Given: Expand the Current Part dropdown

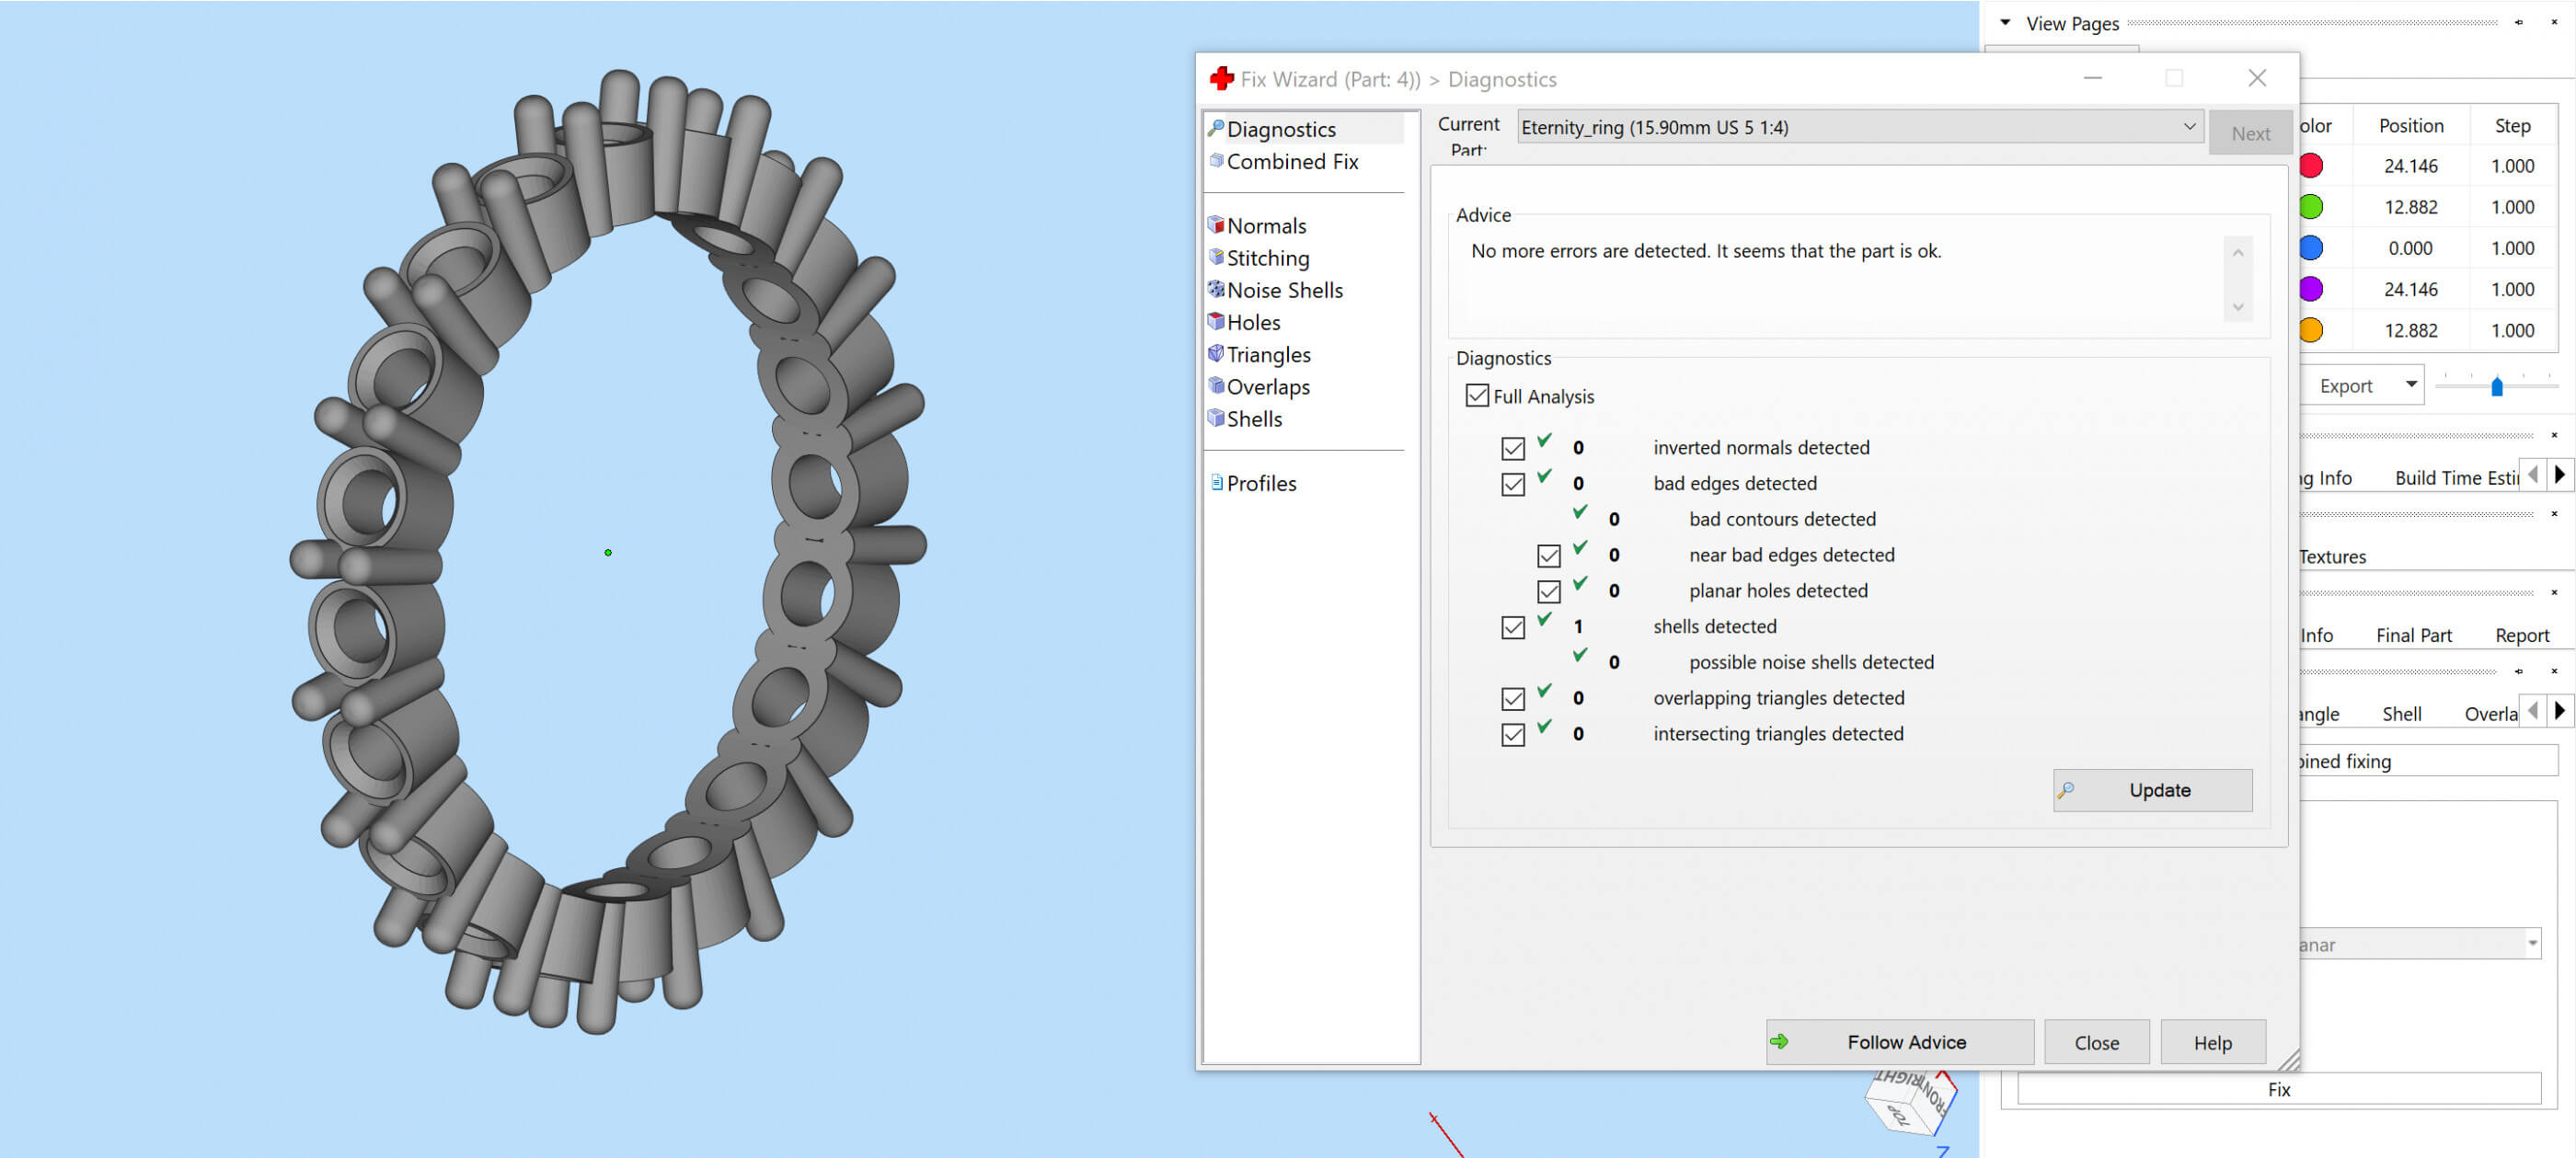Looking at the screenshot, I should click(x=2188, y=127).
